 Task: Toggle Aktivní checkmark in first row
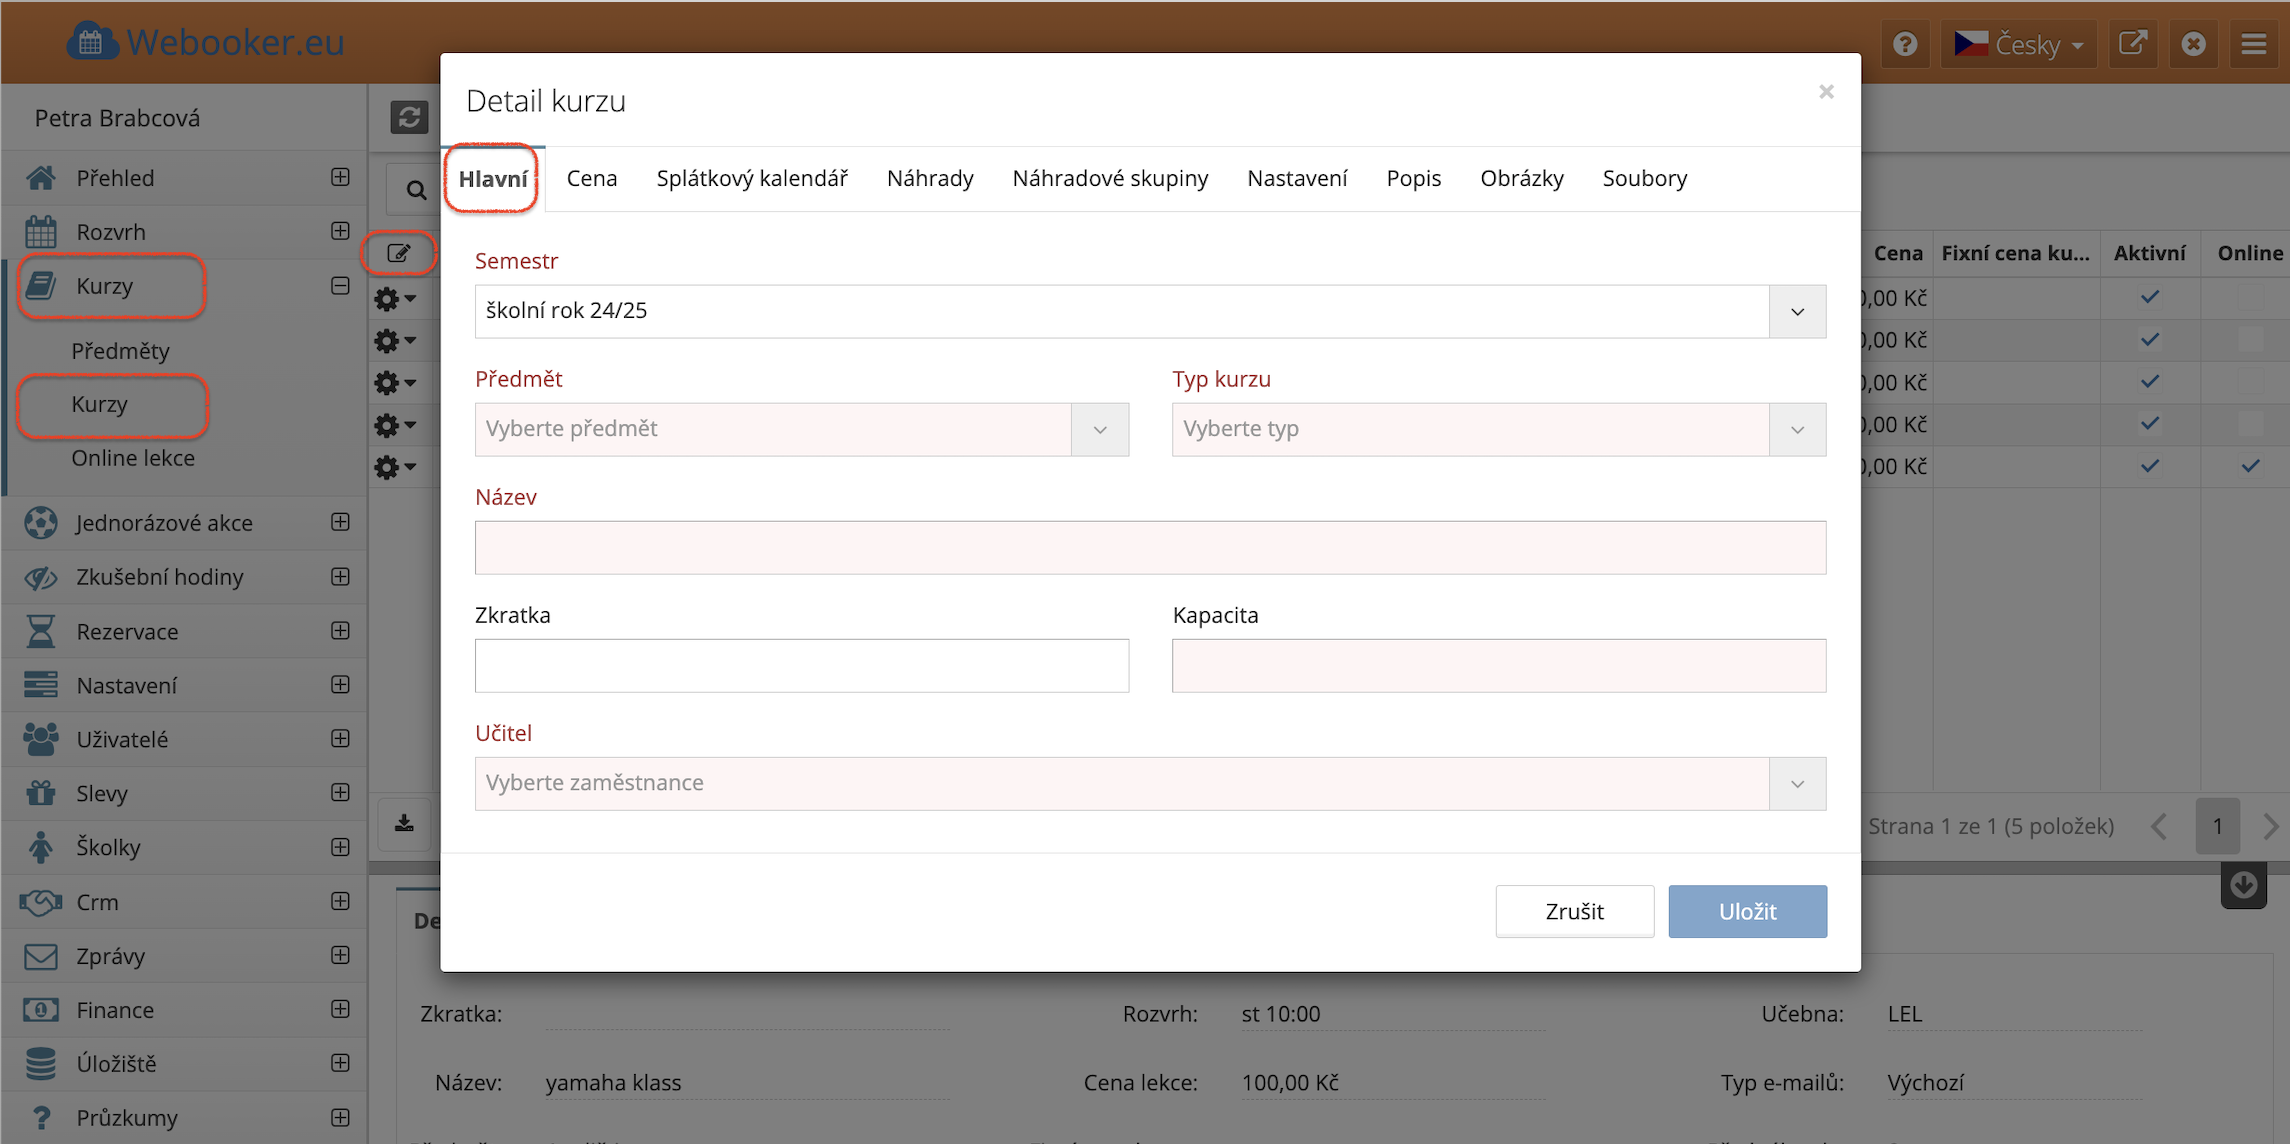pos(2149,297)
